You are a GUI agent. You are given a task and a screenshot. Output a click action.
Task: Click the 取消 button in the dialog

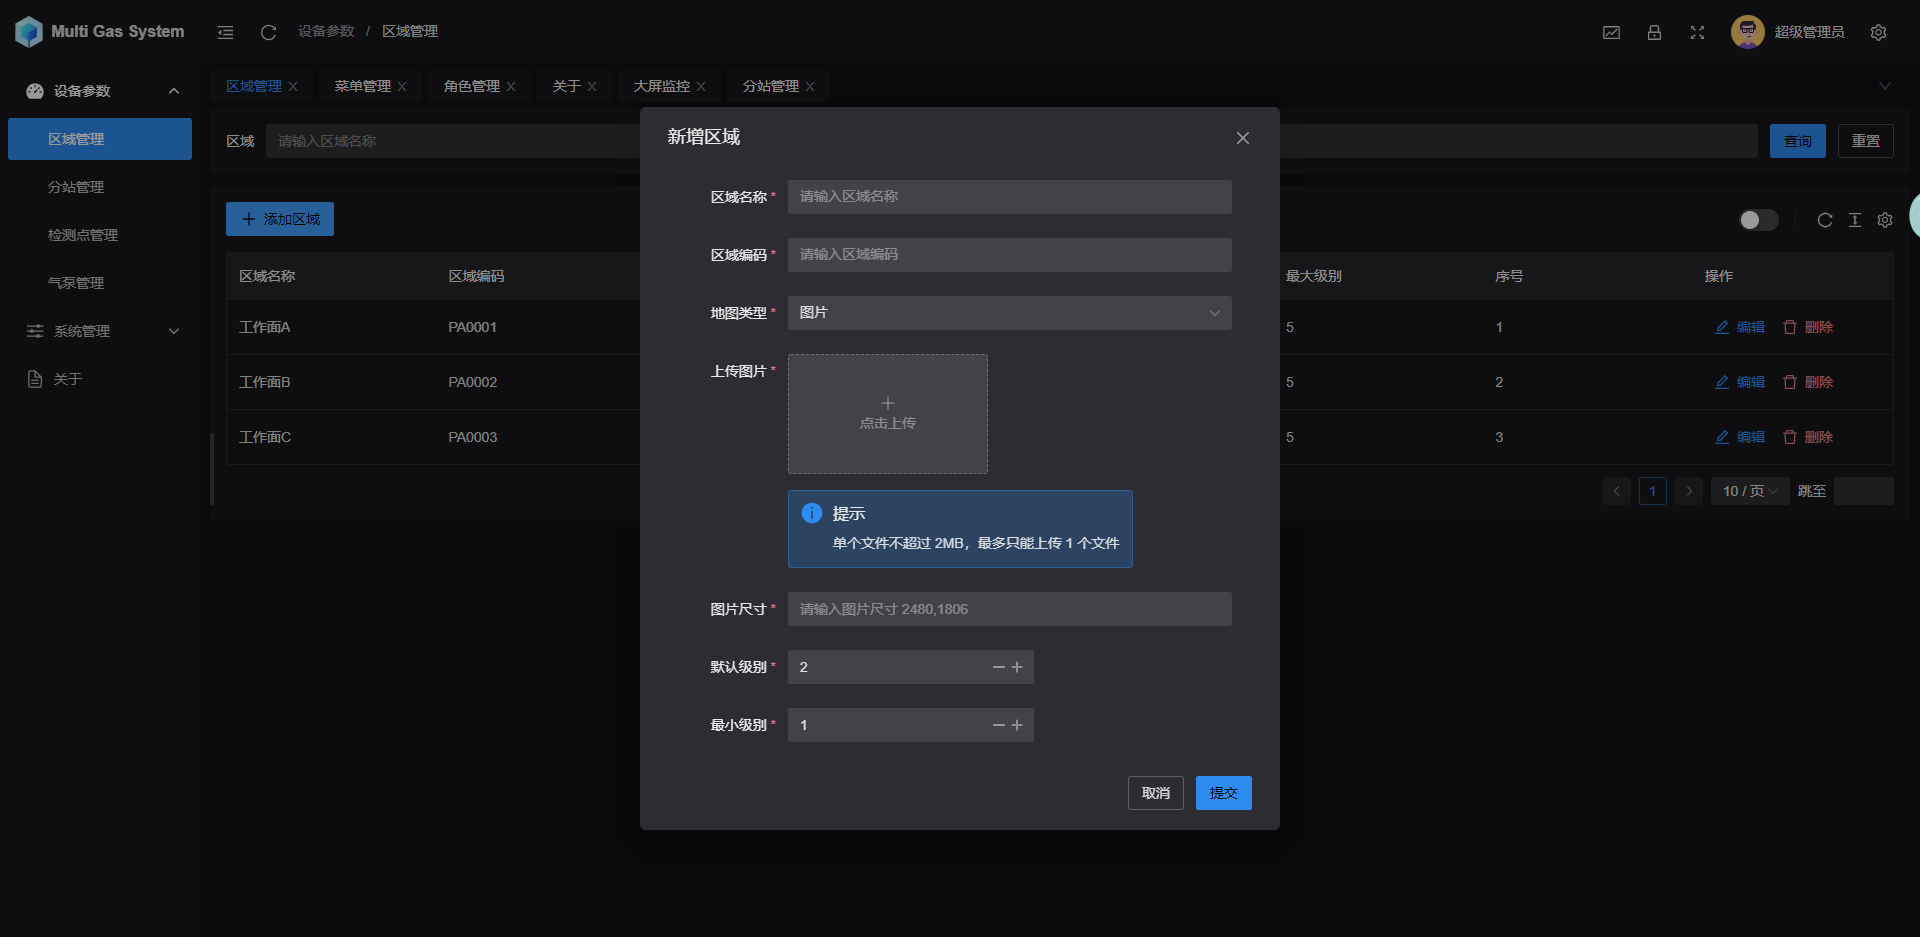tap(1156, 793)
